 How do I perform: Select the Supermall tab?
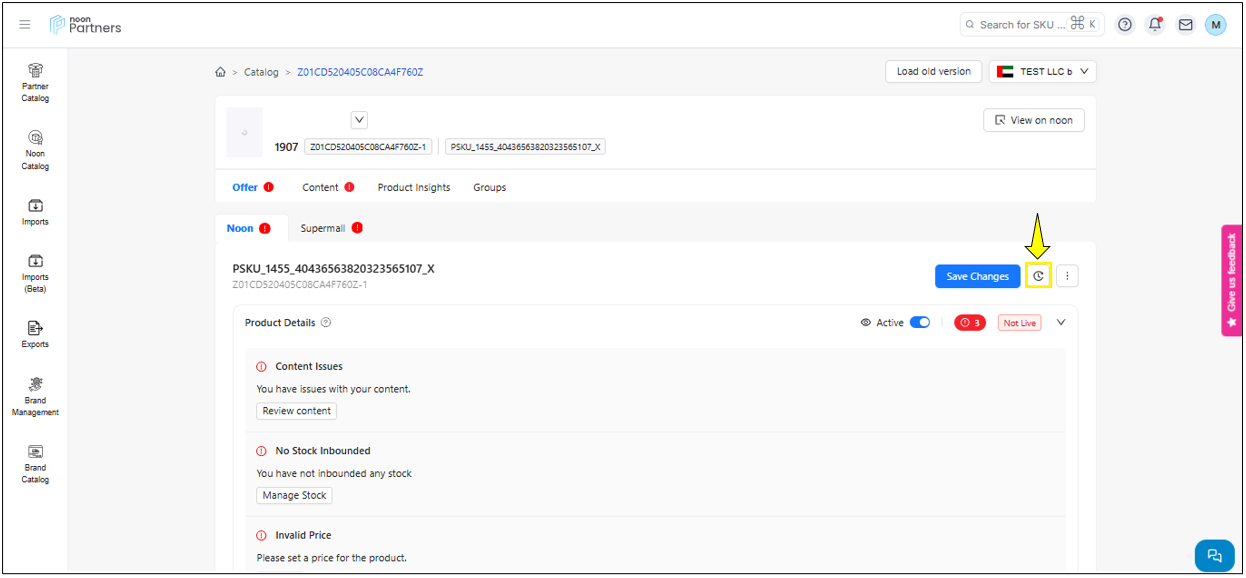click(x=323, y=228)
